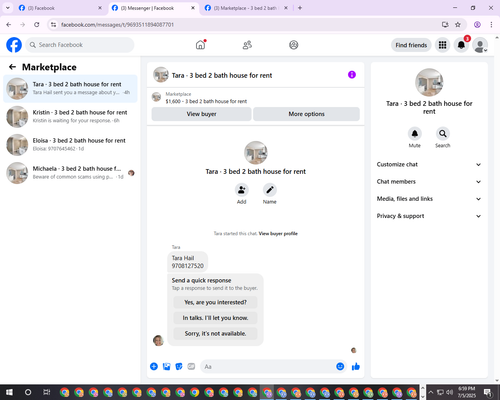The image size is (500, 400).
Task: Go back from Marketplace chats
Action: (12, 67)
